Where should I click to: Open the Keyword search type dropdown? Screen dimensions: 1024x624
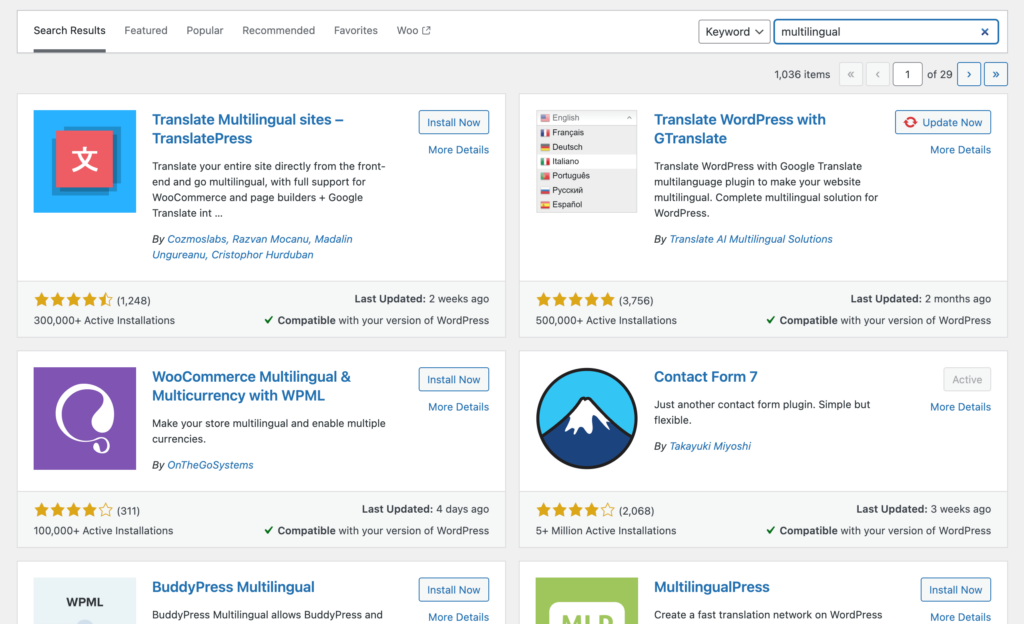(734, 32)
